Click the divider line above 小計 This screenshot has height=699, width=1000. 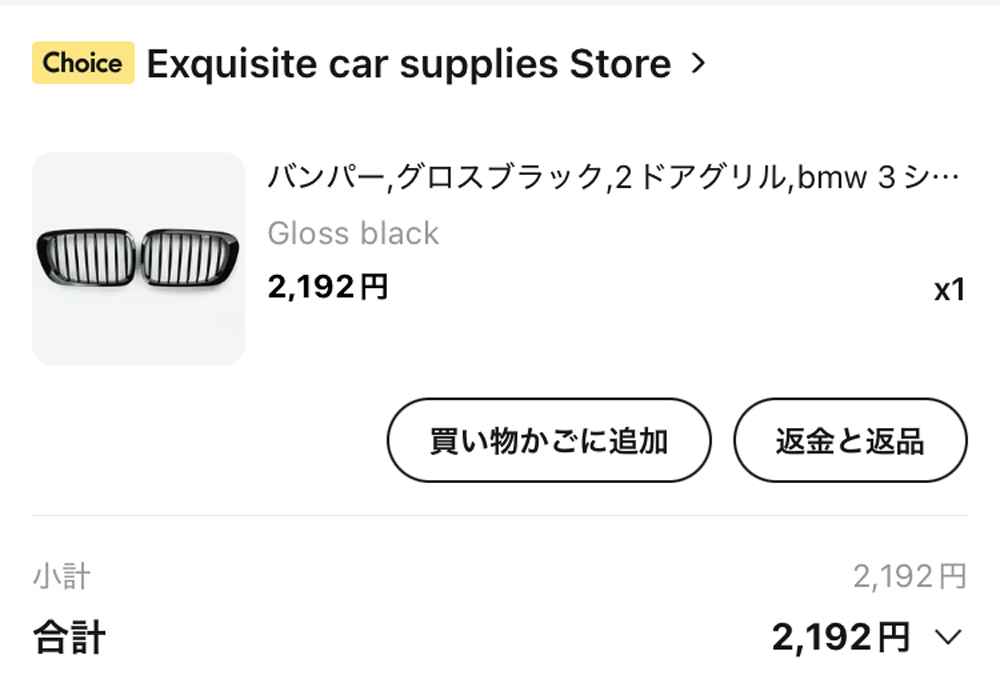point(500,515)
